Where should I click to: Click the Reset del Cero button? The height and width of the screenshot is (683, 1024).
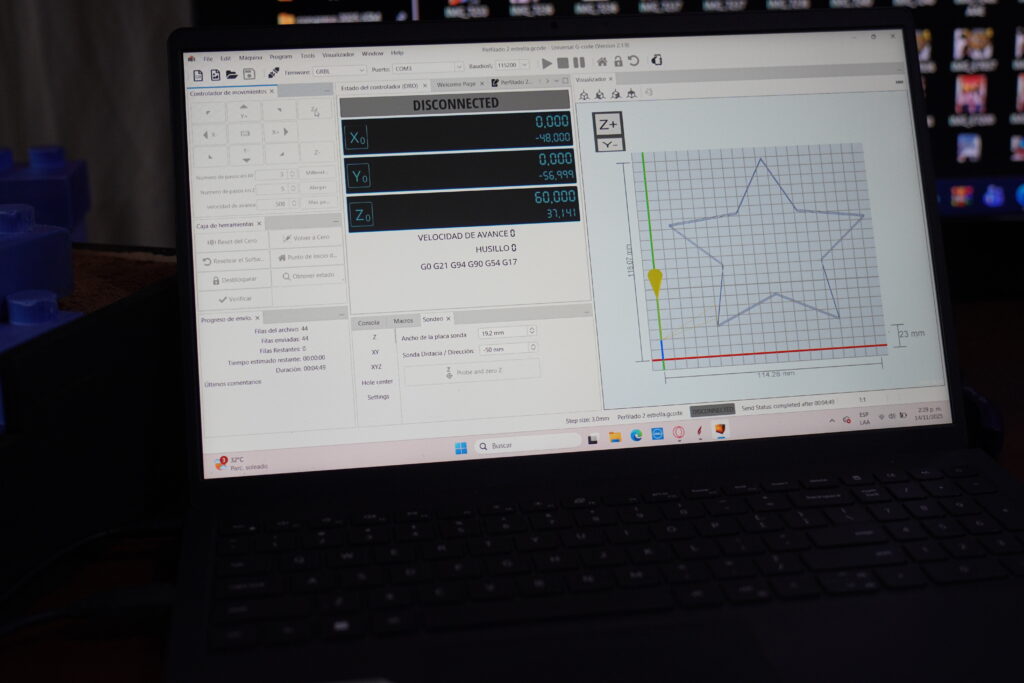[x=233, y=242]
